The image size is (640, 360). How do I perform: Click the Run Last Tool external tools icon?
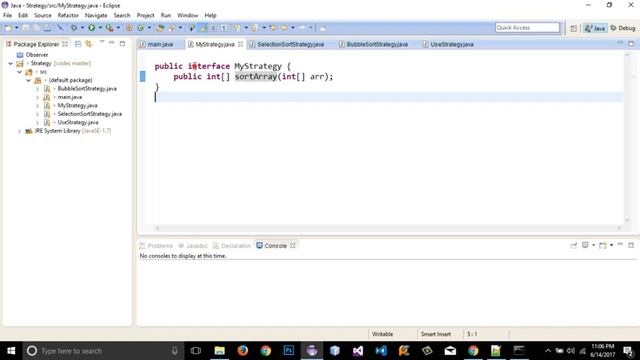pyautogui.click(x=109, y=28)
